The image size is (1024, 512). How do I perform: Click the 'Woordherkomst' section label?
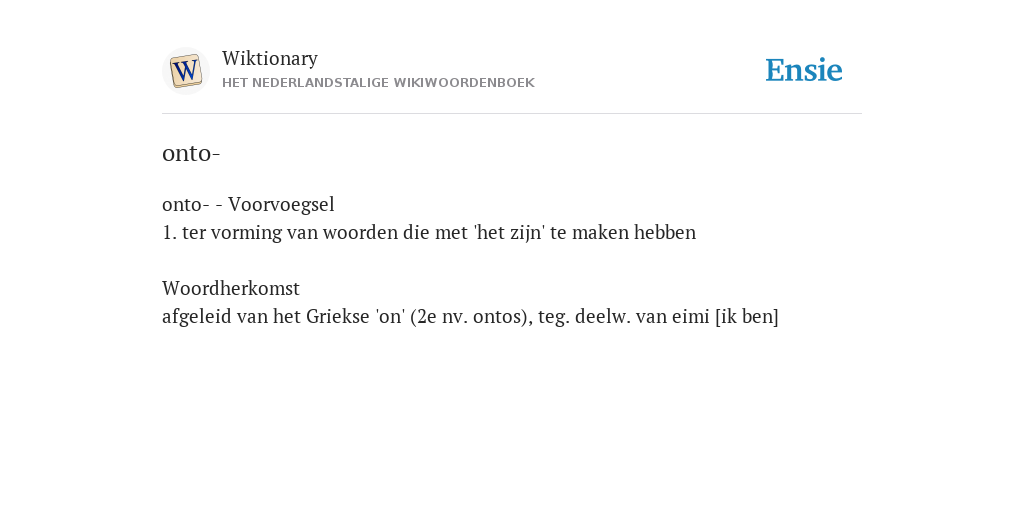(231, 289)
